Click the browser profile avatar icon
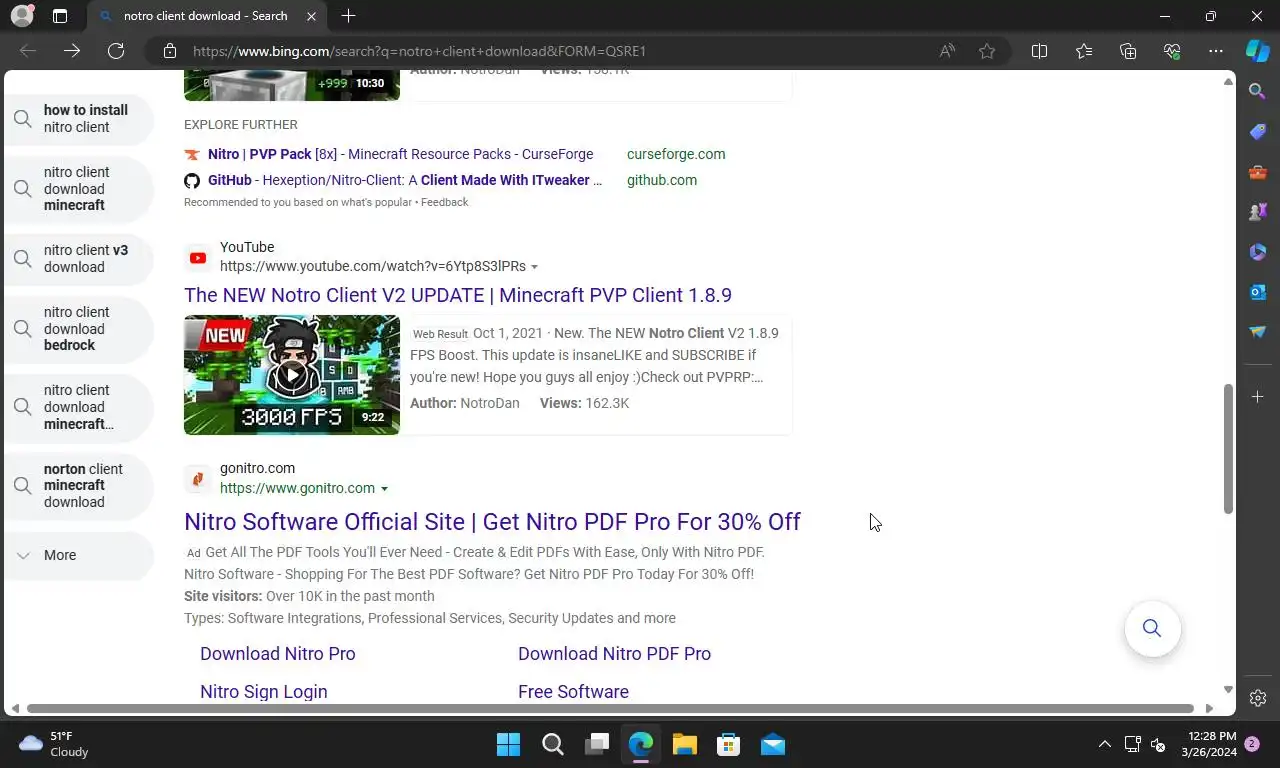 pos(22,16)
